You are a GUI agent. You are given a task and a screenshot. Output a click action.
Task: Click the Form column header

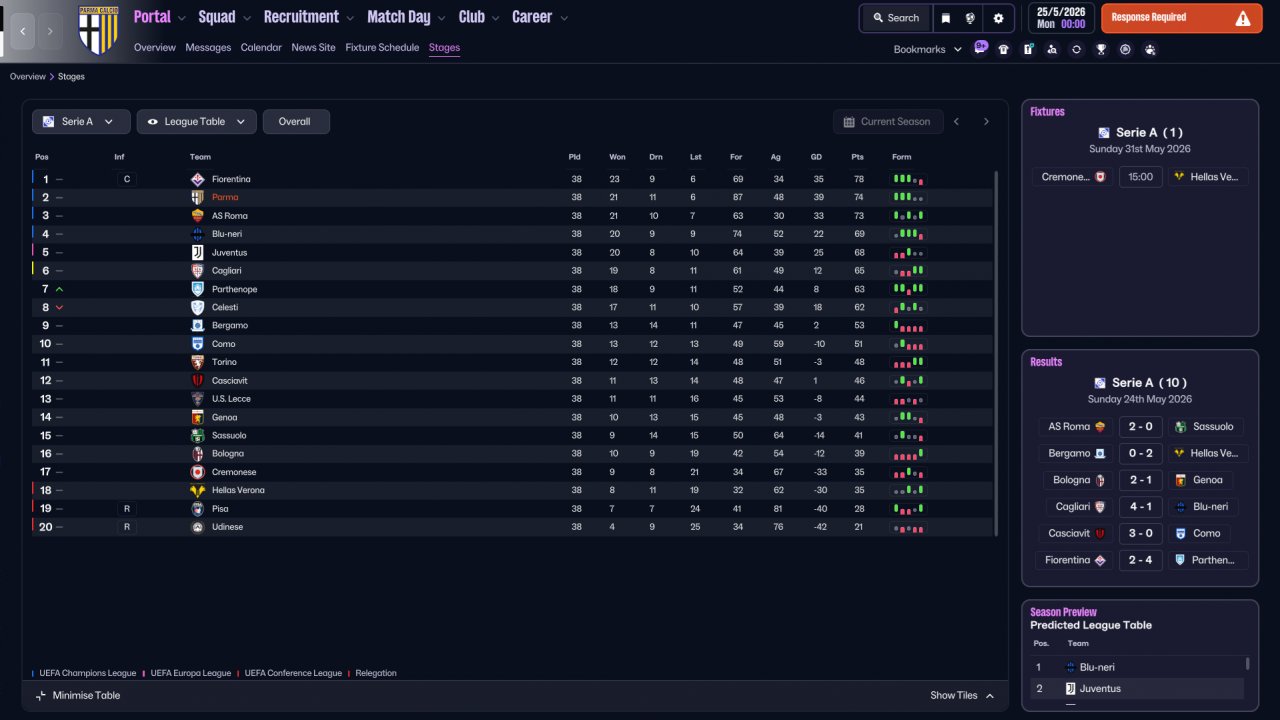(902, 157)
